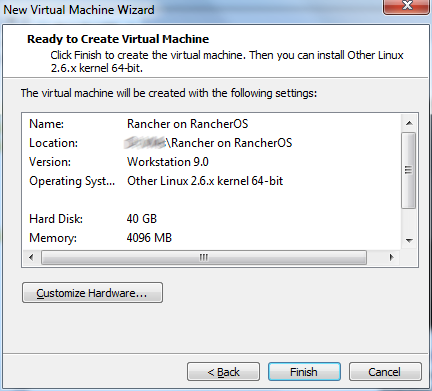Click the settings list scroll-down arrow
432x391 pixels.
pos(409,240)
